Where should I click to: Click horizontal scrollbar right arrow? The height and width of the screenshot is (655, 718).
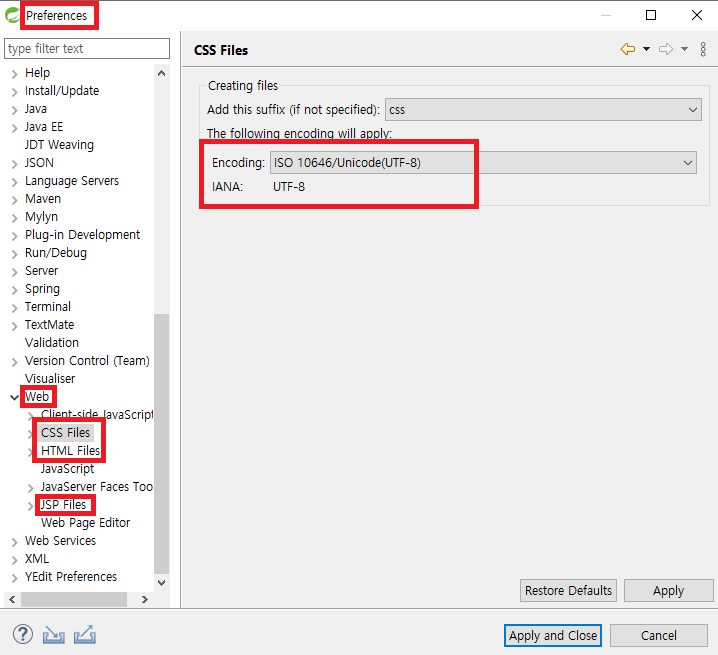coord(145,599)
